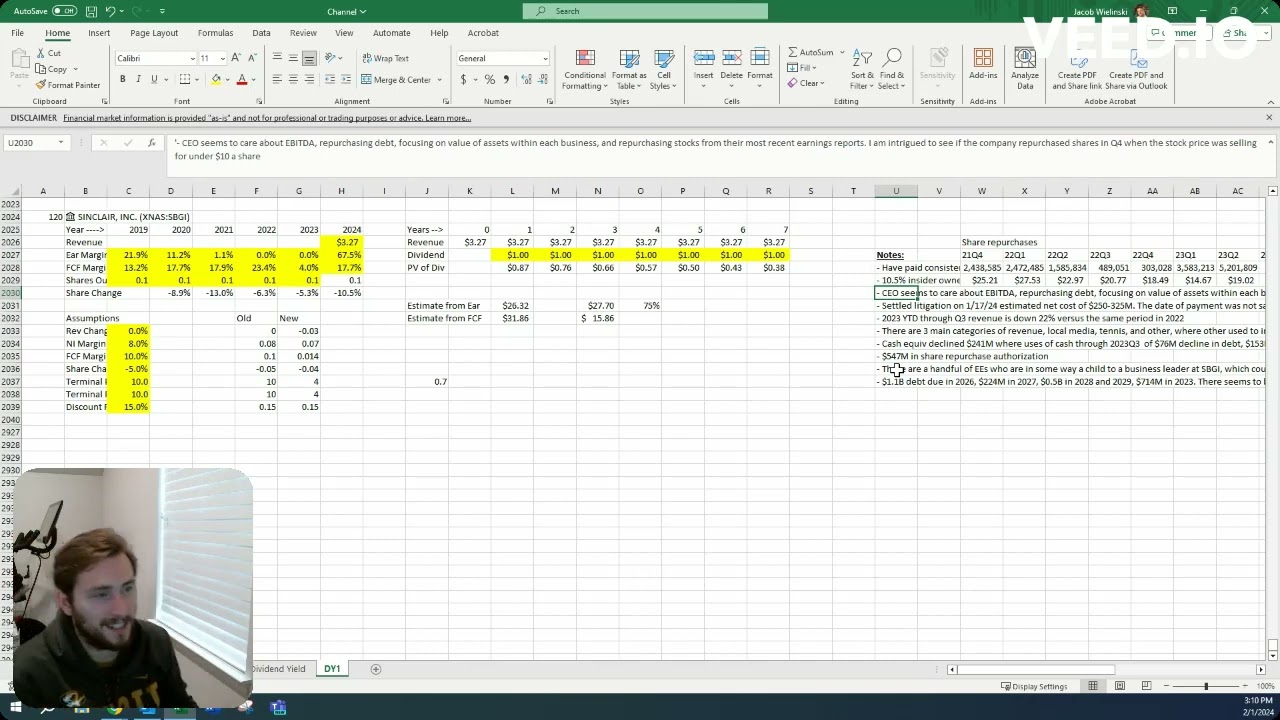Toggle bottom align for cell text

coord(309,58)
